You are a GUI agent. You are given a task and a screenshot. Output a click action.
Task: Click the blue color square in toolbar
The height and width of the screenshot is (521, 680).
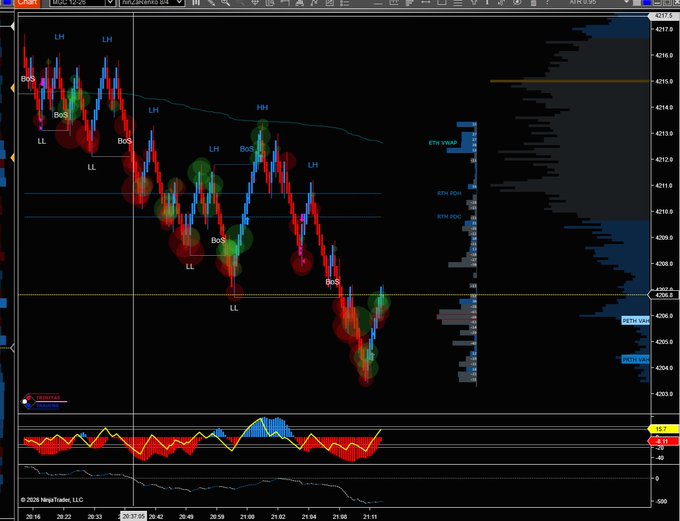click(x=647, y=3)
